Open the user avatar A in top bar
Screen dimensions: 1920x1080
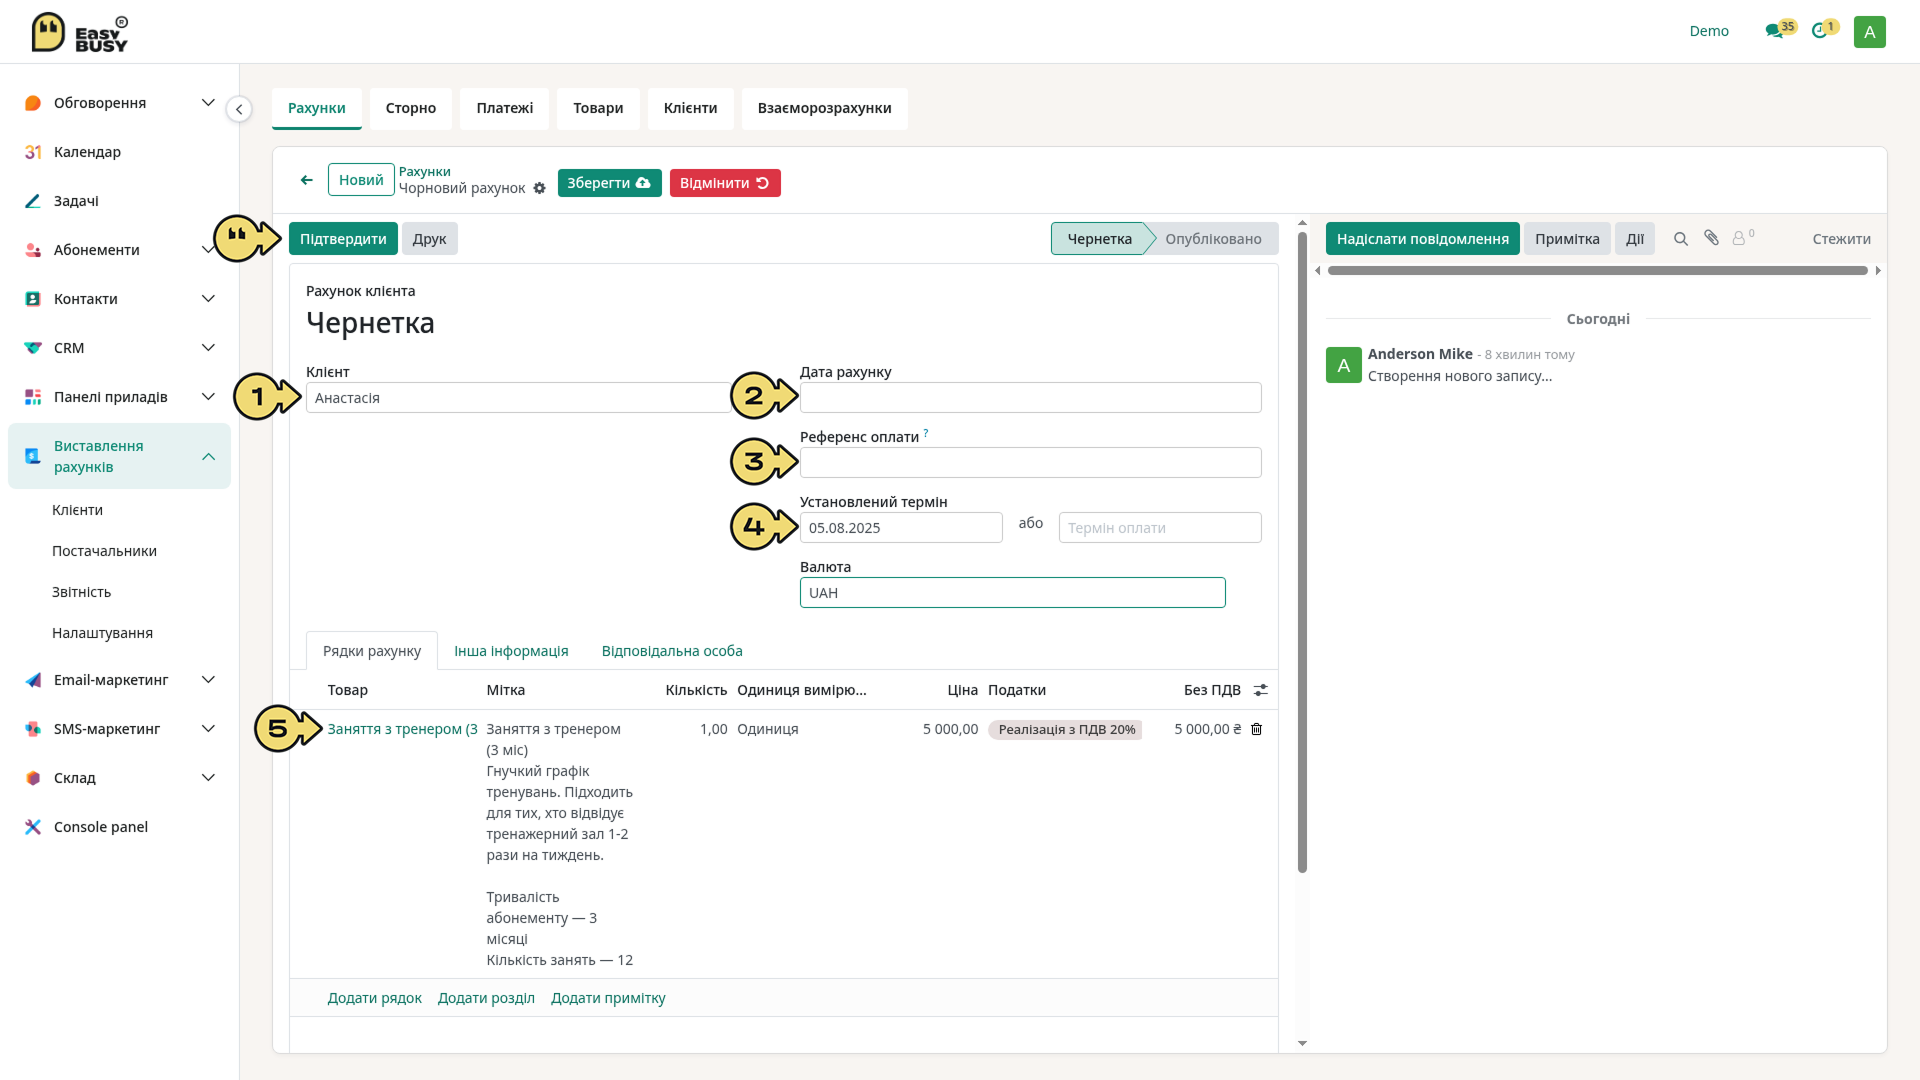coord(1869,32)
